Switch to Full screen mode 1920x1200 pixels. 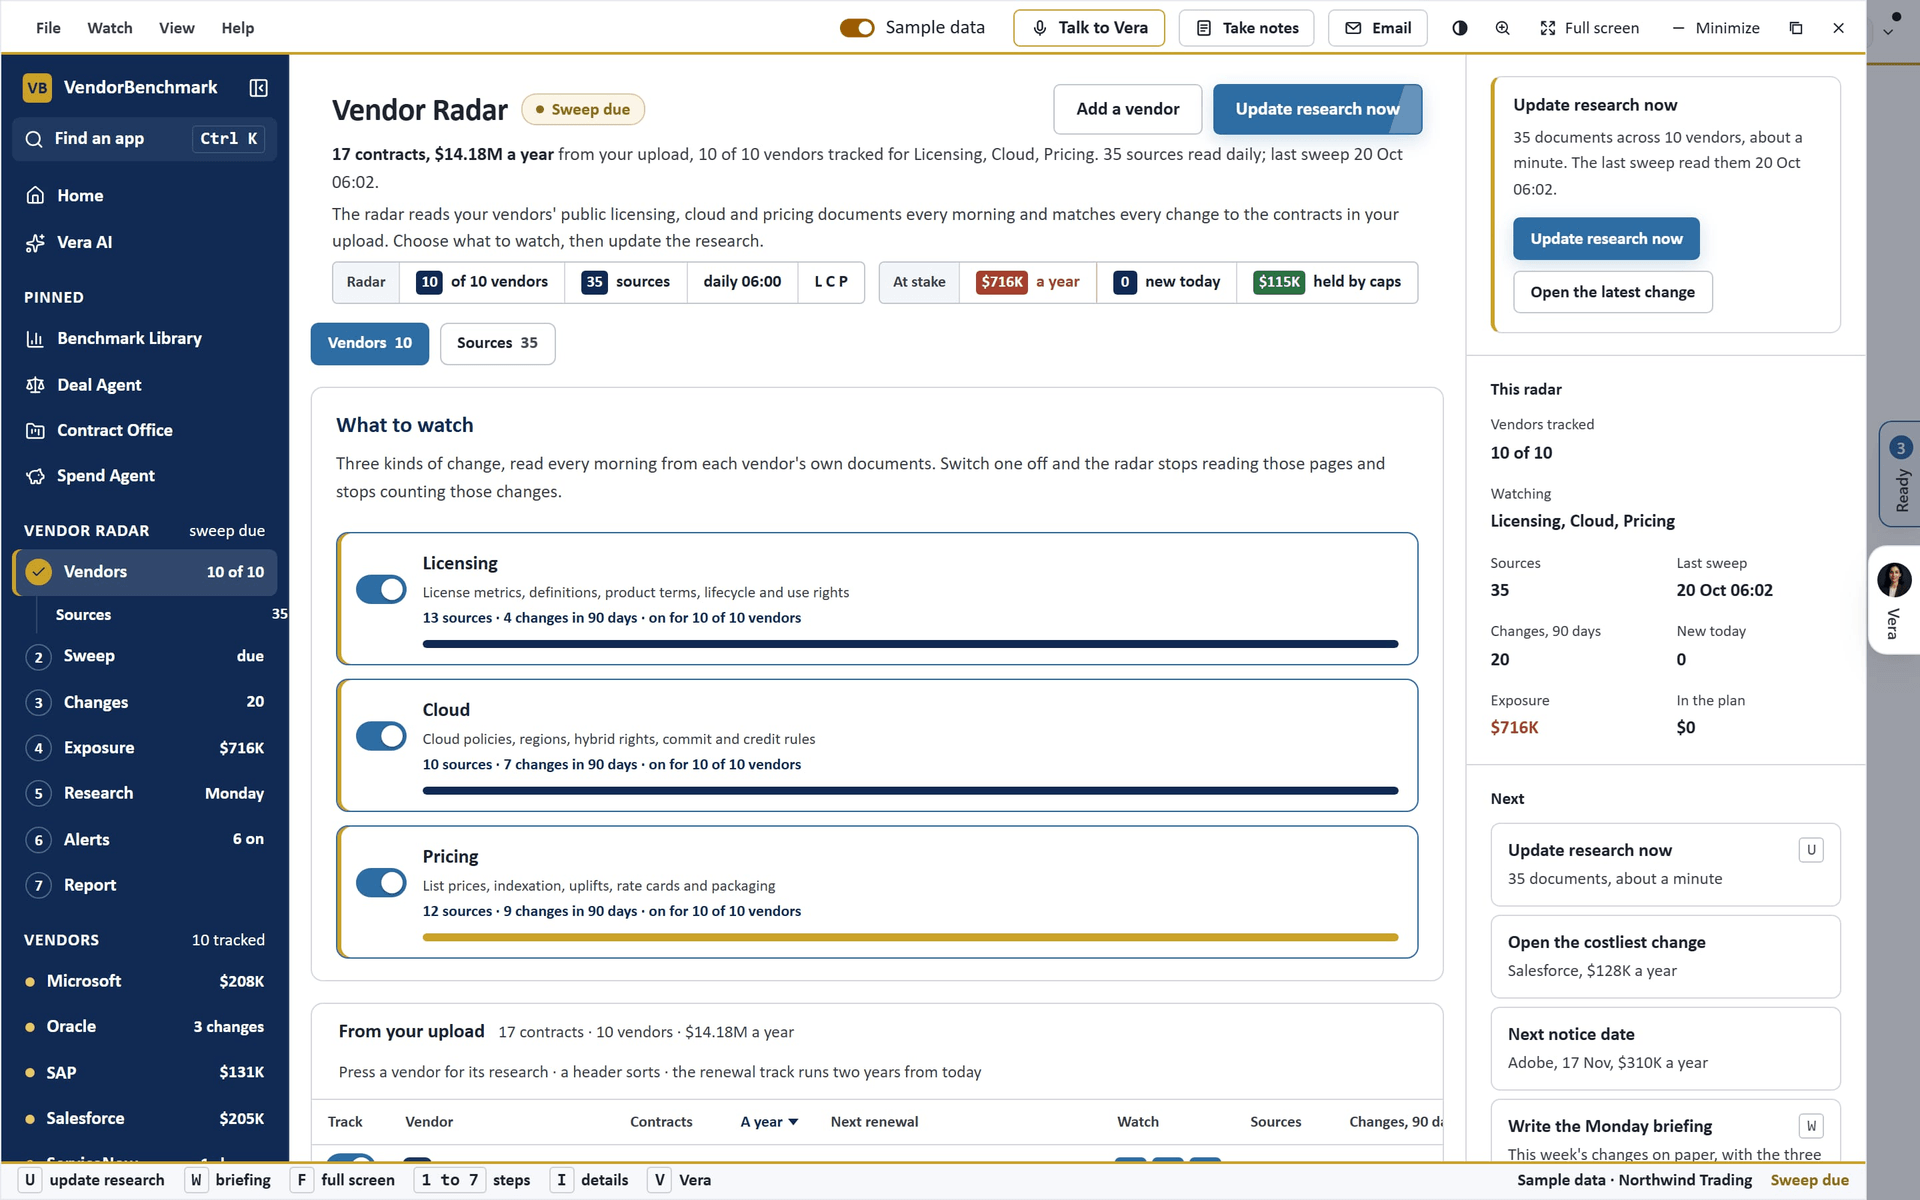point(1589,28)
